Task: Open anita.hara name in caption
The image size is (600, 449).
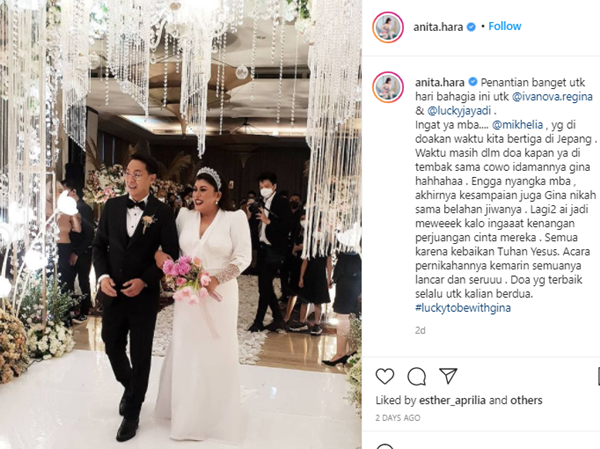Action: [440, 82]
